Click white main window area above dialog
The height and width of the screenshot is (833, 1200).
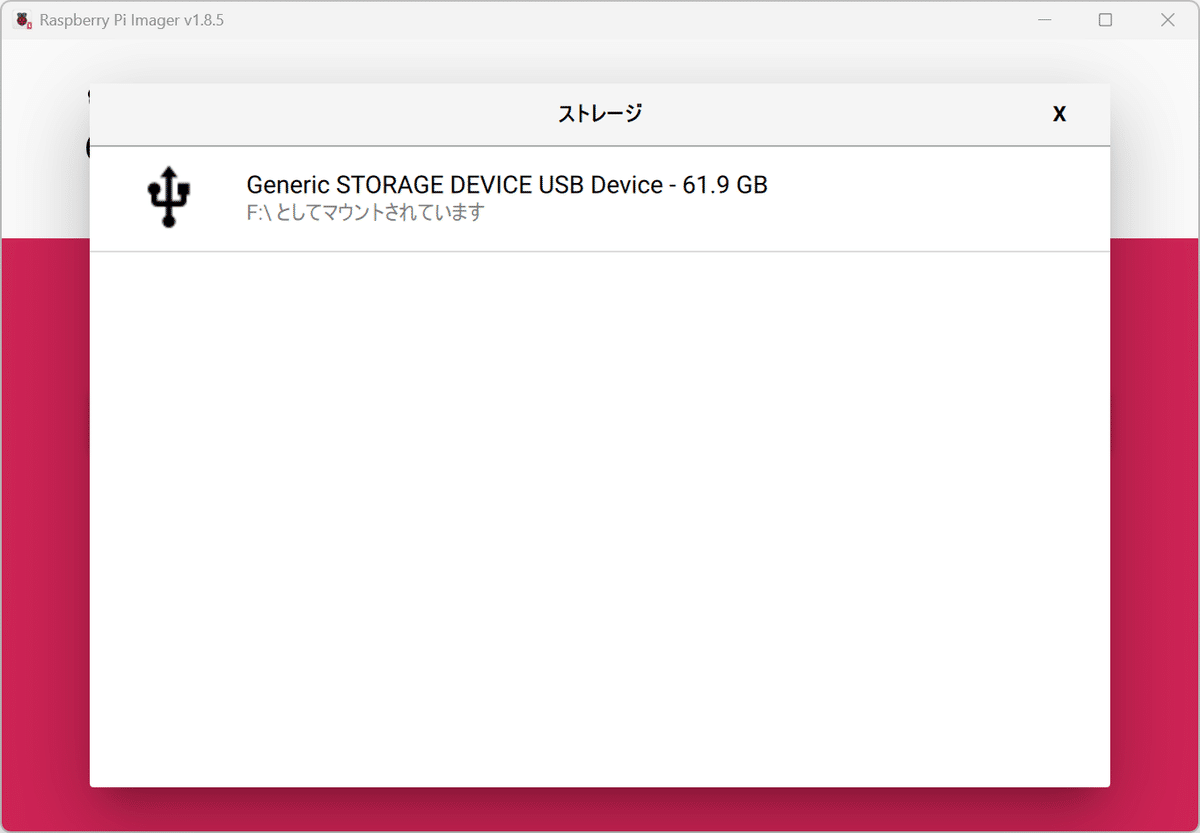(x=600, y=61)
